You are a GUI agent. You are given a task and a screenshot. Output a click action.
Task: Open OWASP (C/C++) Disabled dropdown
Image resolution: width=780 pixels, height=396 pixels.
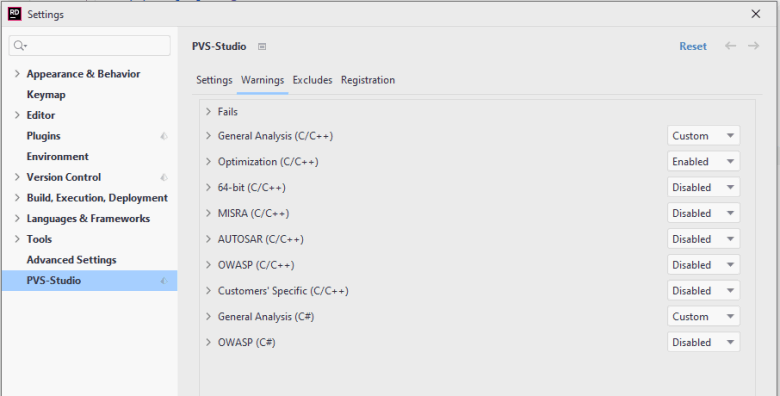pos(703,265)
